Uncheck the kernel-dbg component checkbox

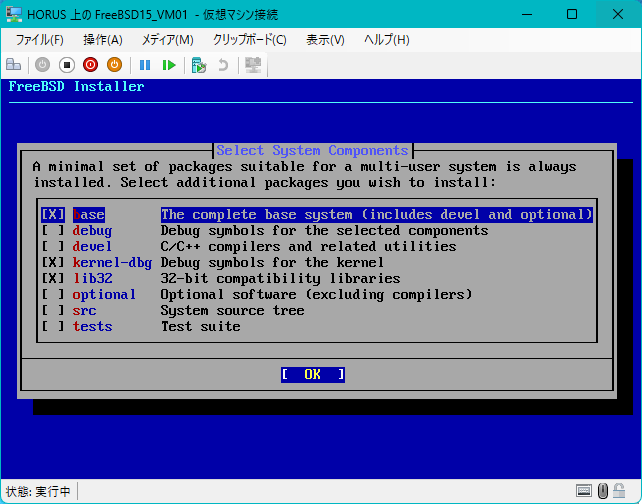click(x=53, y=262)
